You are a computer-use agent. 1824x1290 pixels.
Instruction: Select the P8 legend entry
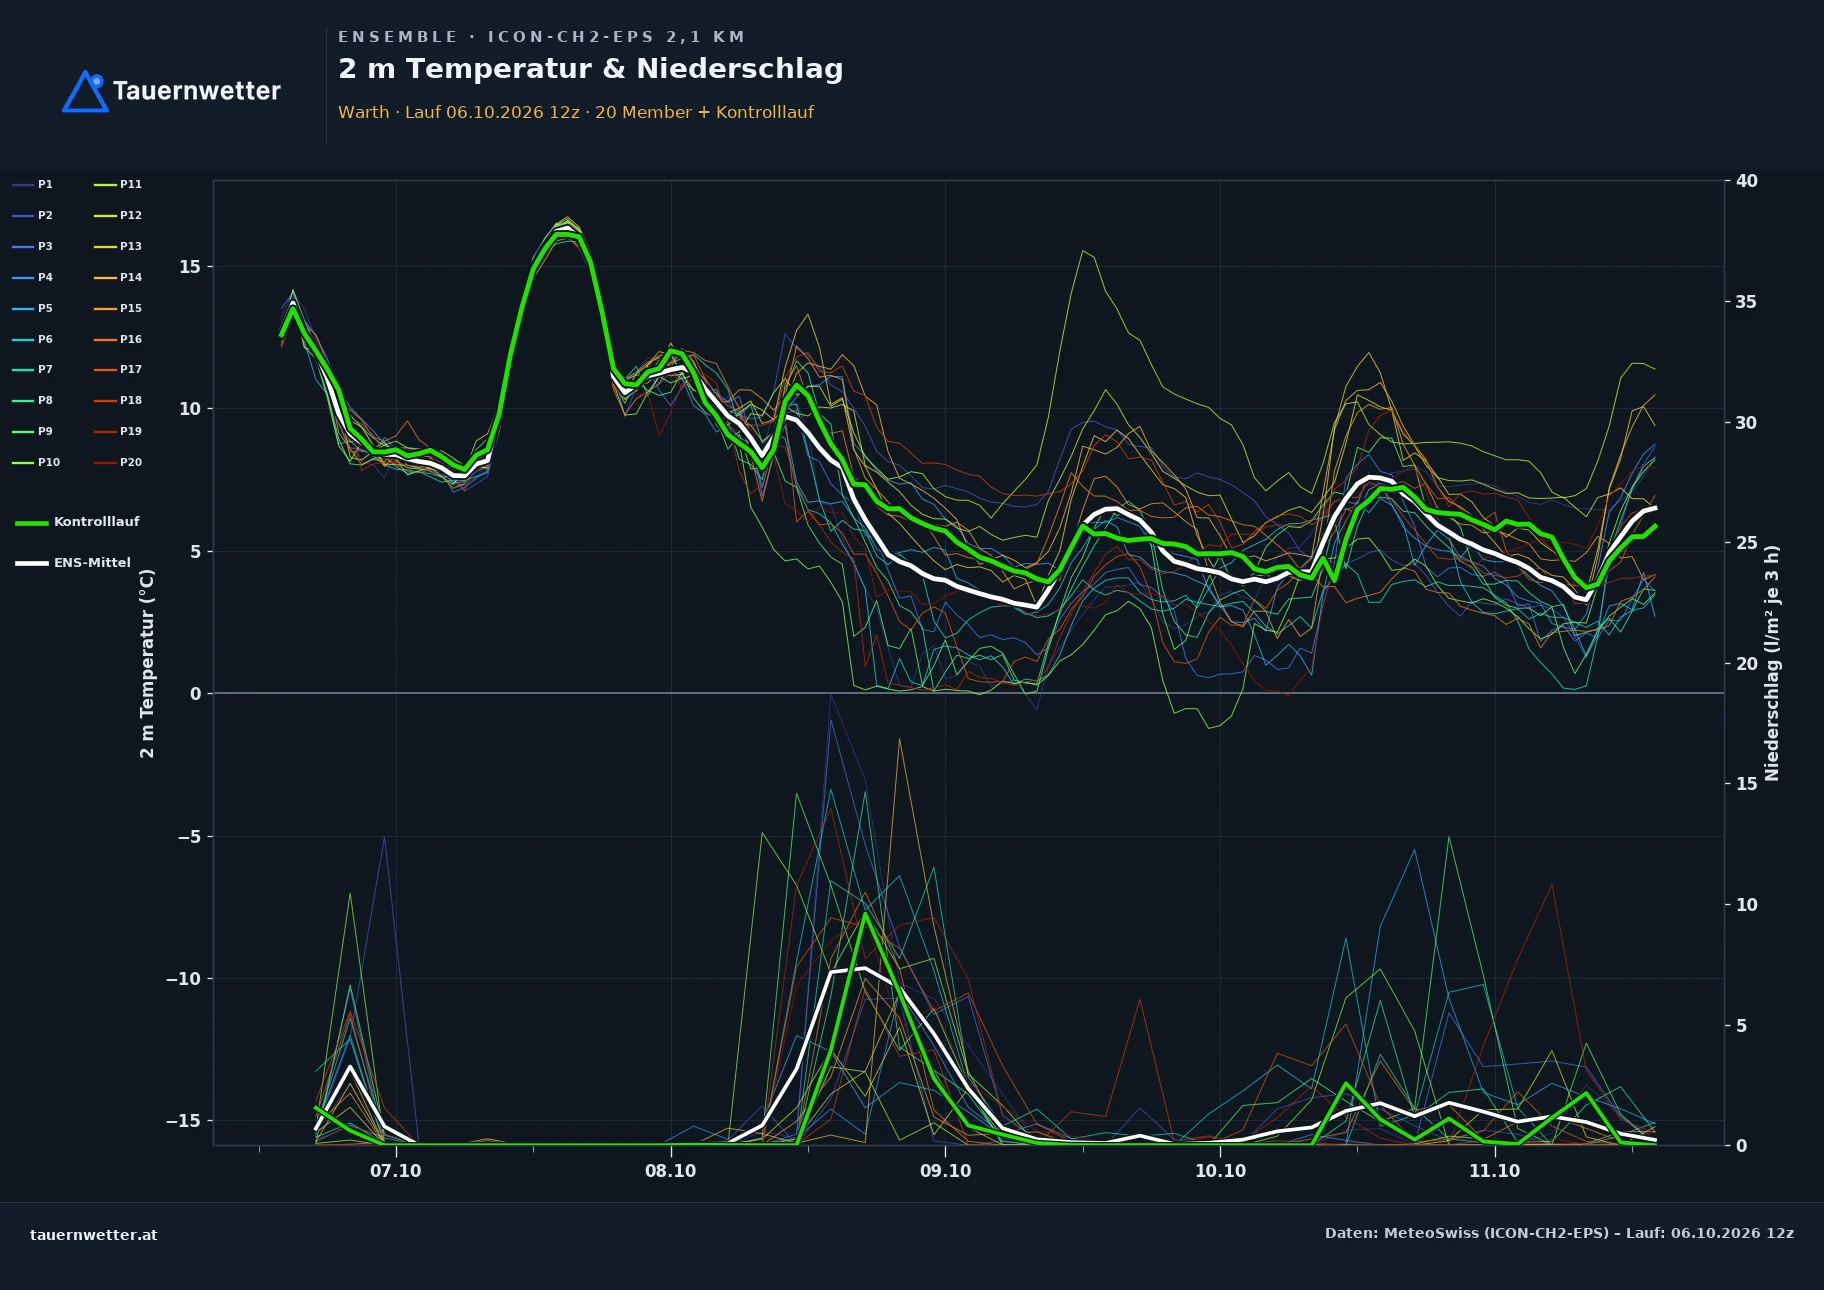(x=33, y=400)
